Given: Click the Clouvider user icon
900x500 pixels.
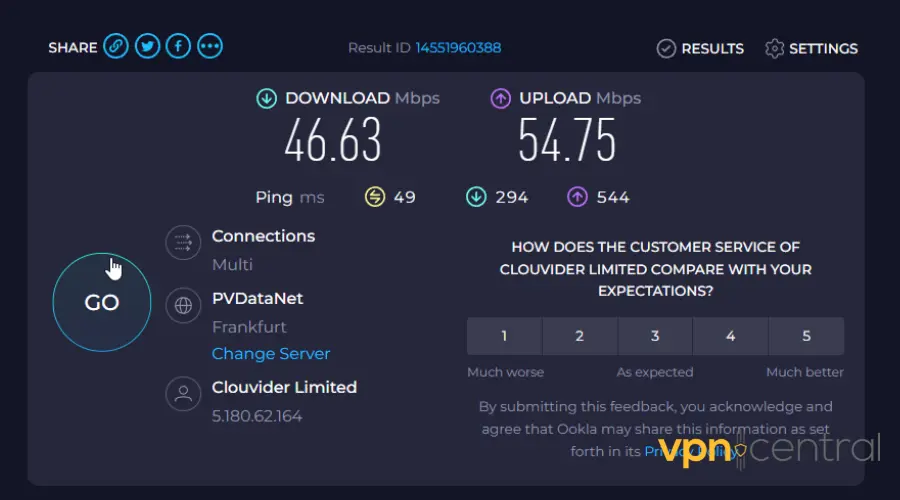Looking at the screenshot, I should 183,394.
